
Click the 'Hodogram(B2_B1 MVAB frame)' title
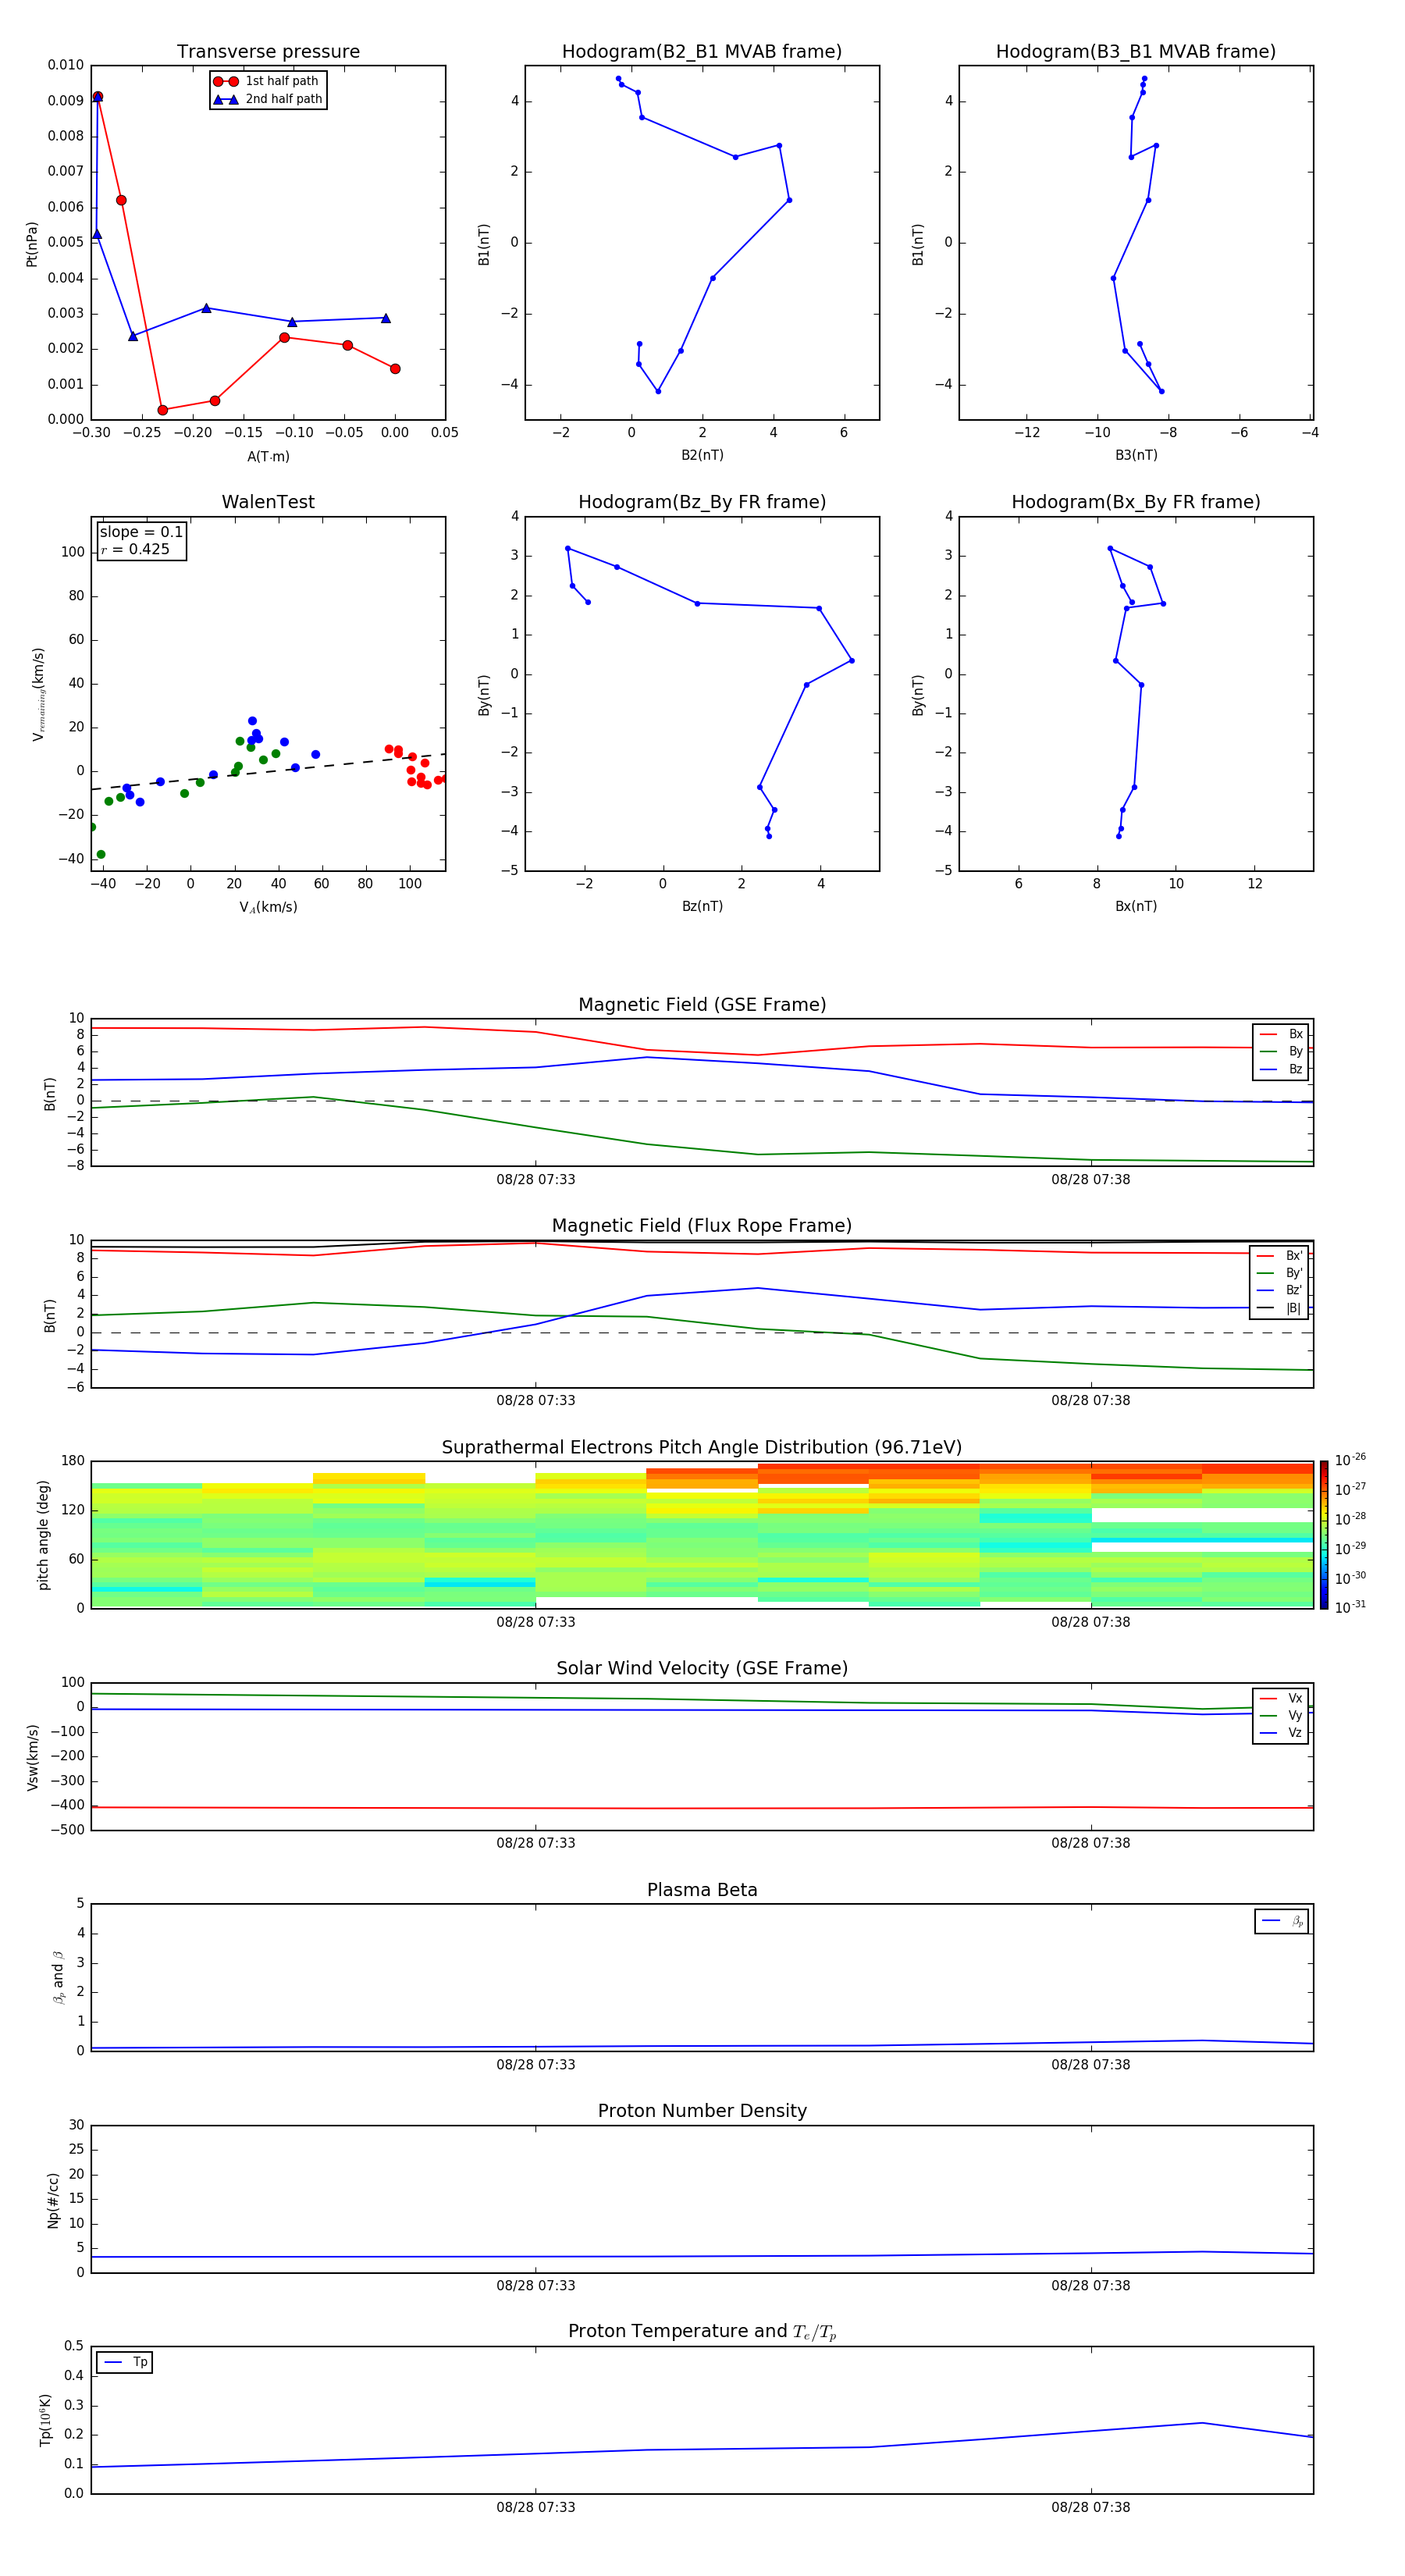702,51
